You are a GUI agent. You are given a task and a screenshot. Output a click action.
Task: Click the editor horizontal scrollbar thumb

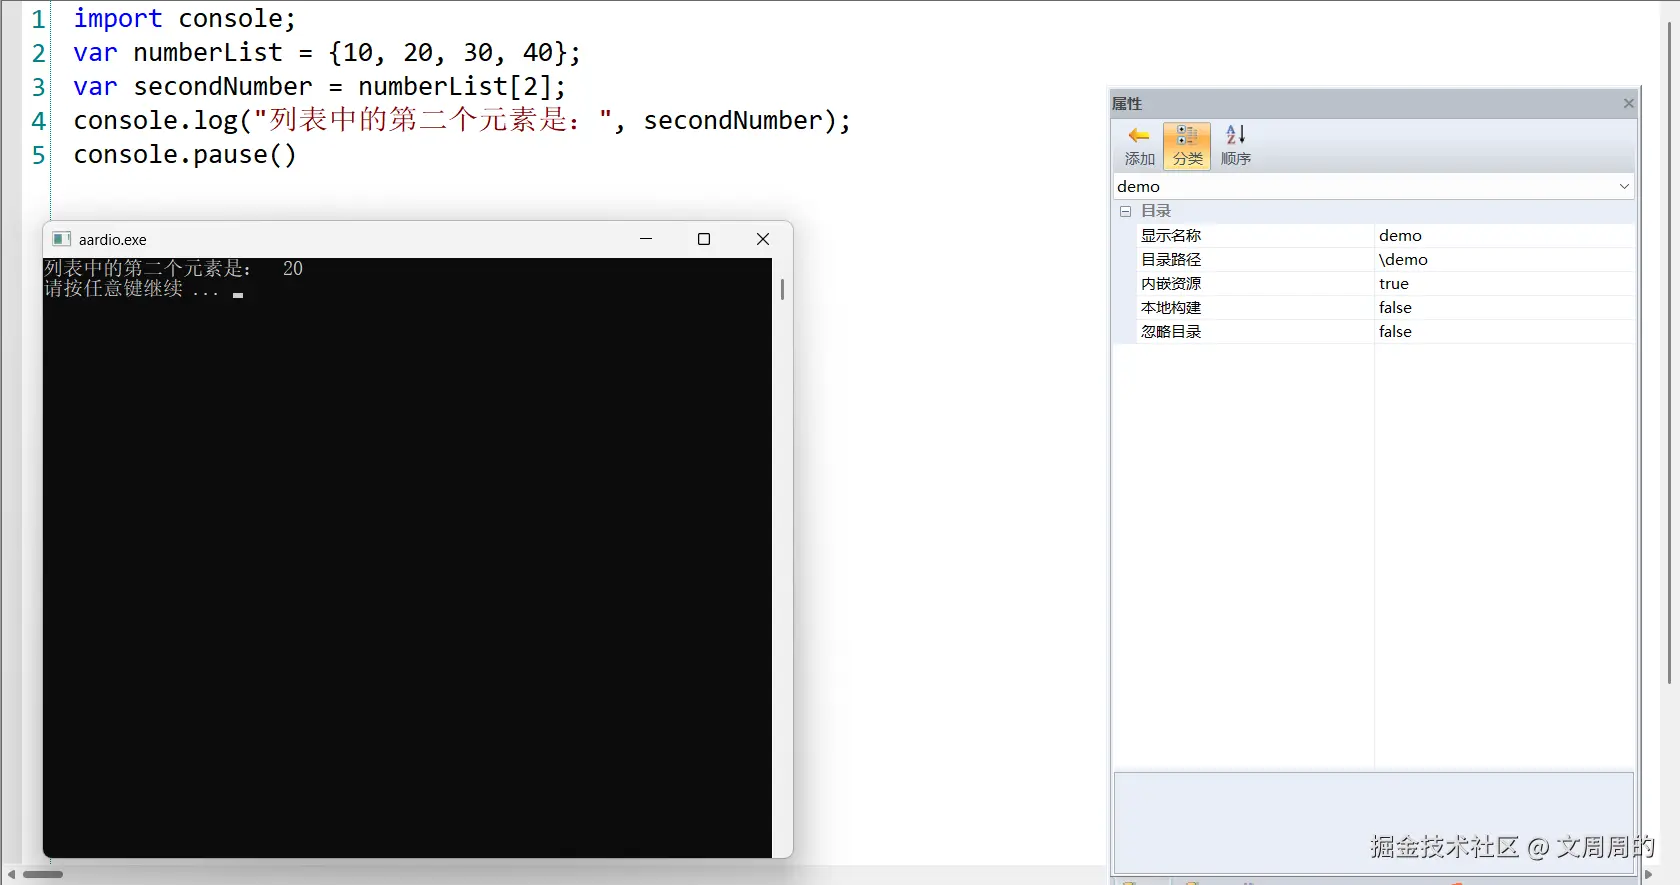[x=43, y=875]
